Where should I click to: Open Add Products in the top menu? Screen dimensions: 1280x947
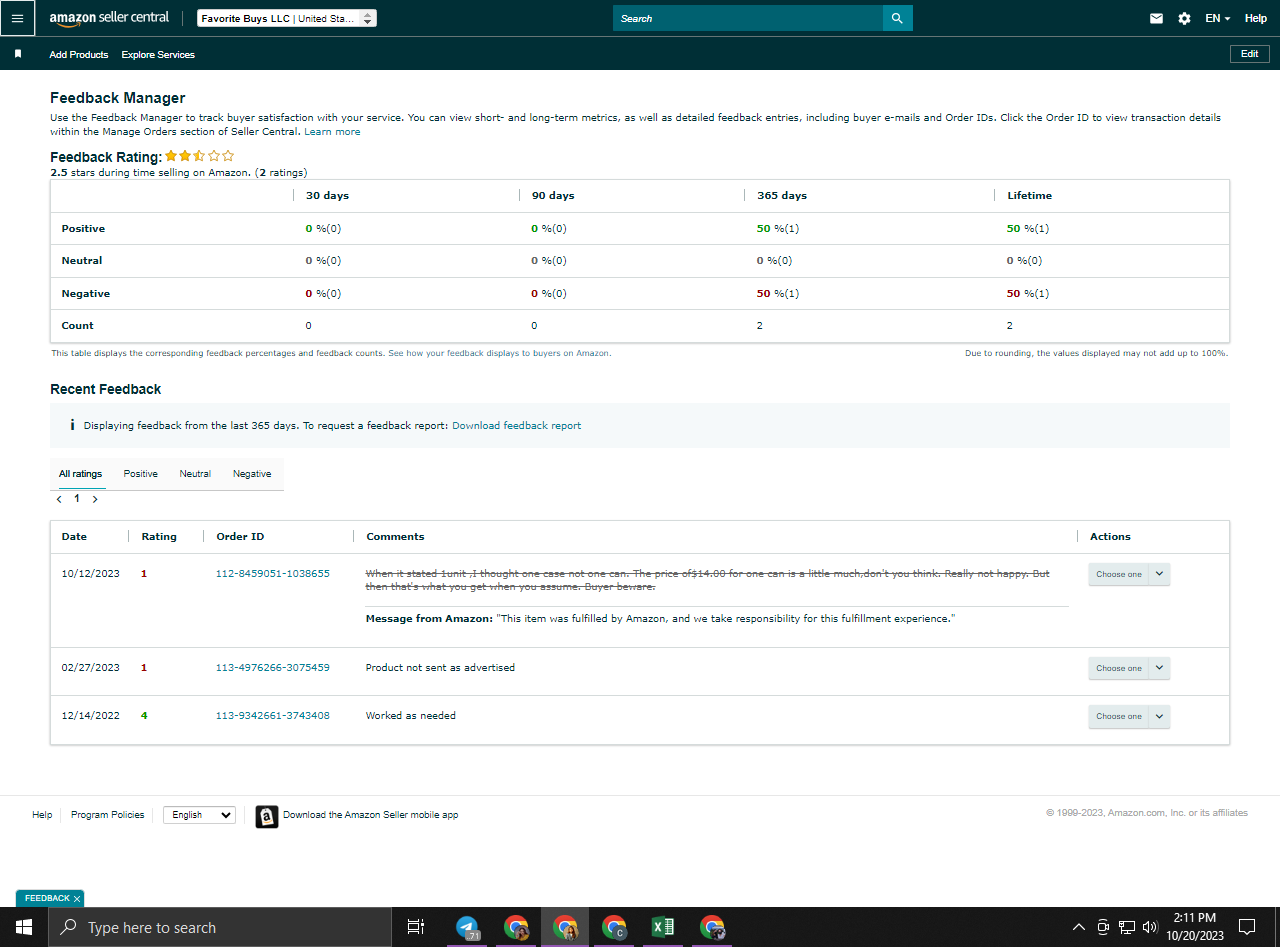click(79, 54)
